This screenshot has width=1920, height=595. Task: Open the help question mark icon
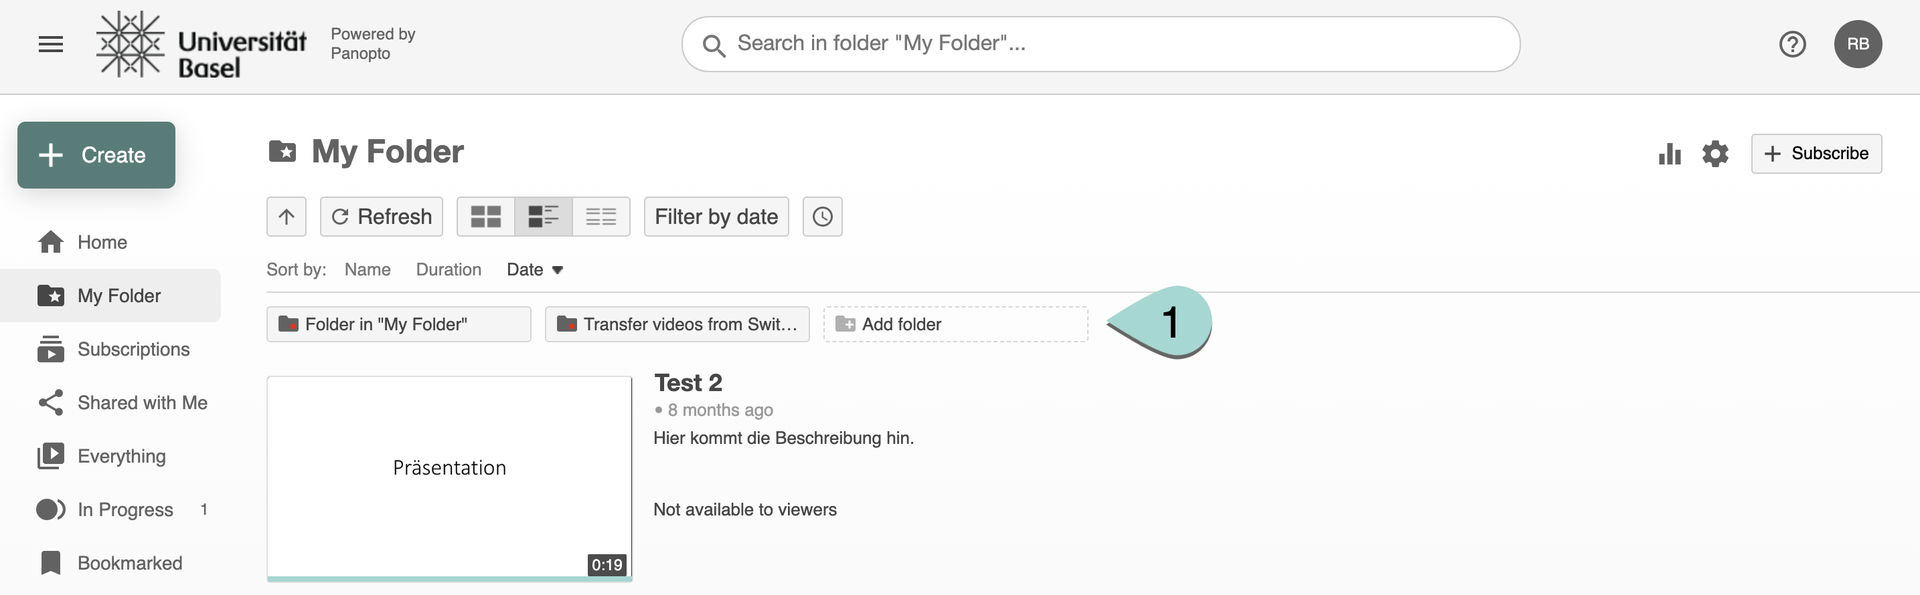[1792, 44]
